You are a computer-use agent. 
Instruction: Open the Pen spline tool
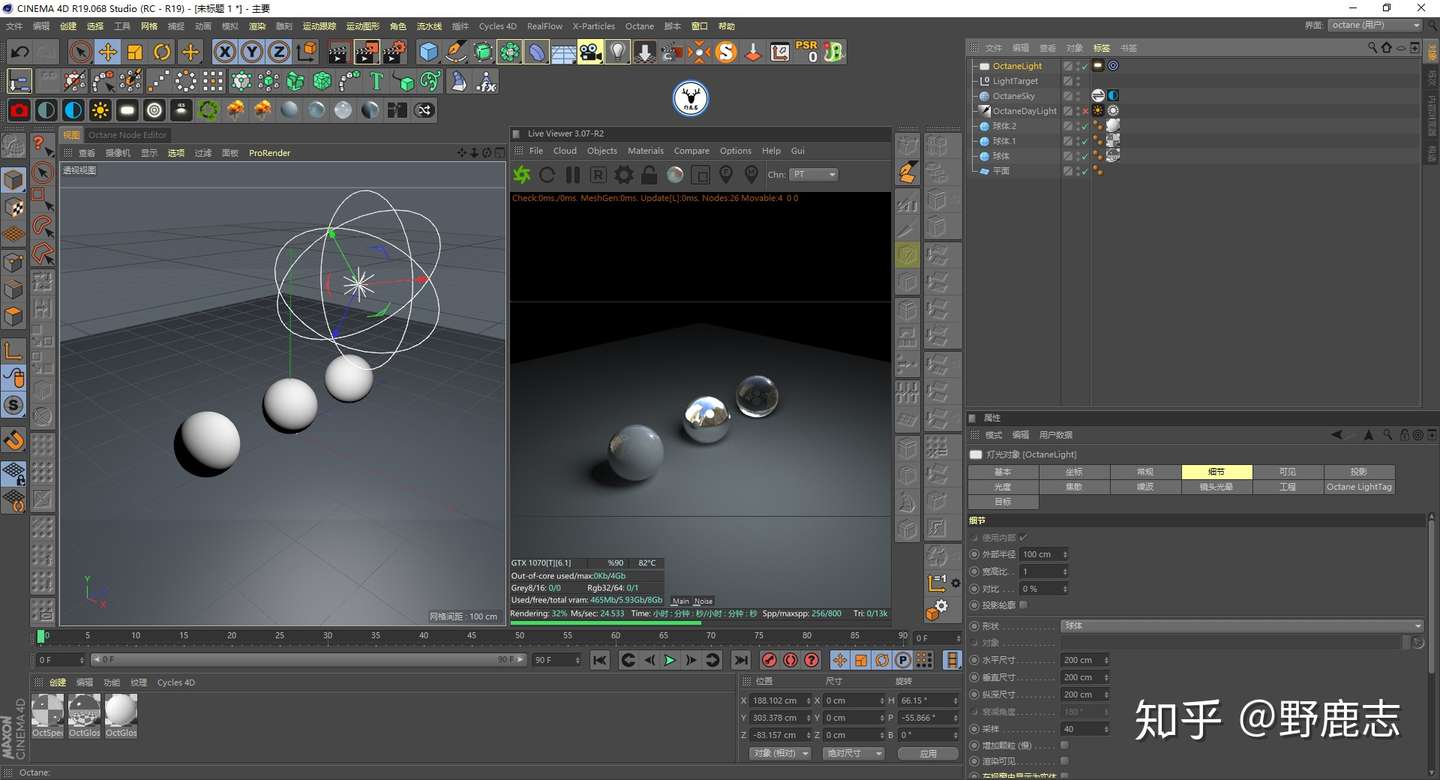pos(456,52)
